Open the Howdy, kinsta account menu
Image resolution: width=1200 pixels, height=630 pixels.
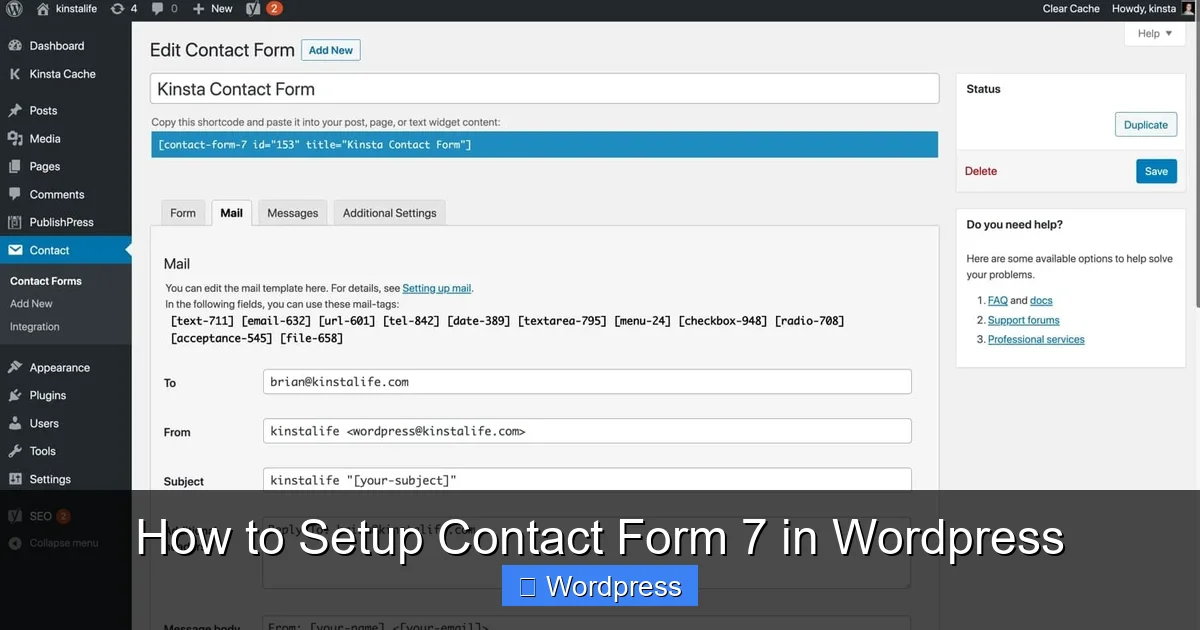coord(1153,9)
